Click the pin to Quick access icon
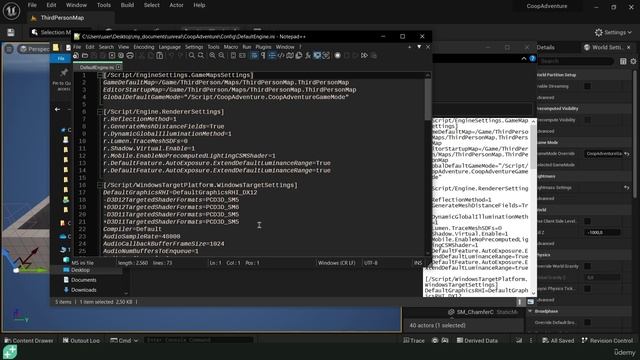640x360 pixels. coord(63,73)
